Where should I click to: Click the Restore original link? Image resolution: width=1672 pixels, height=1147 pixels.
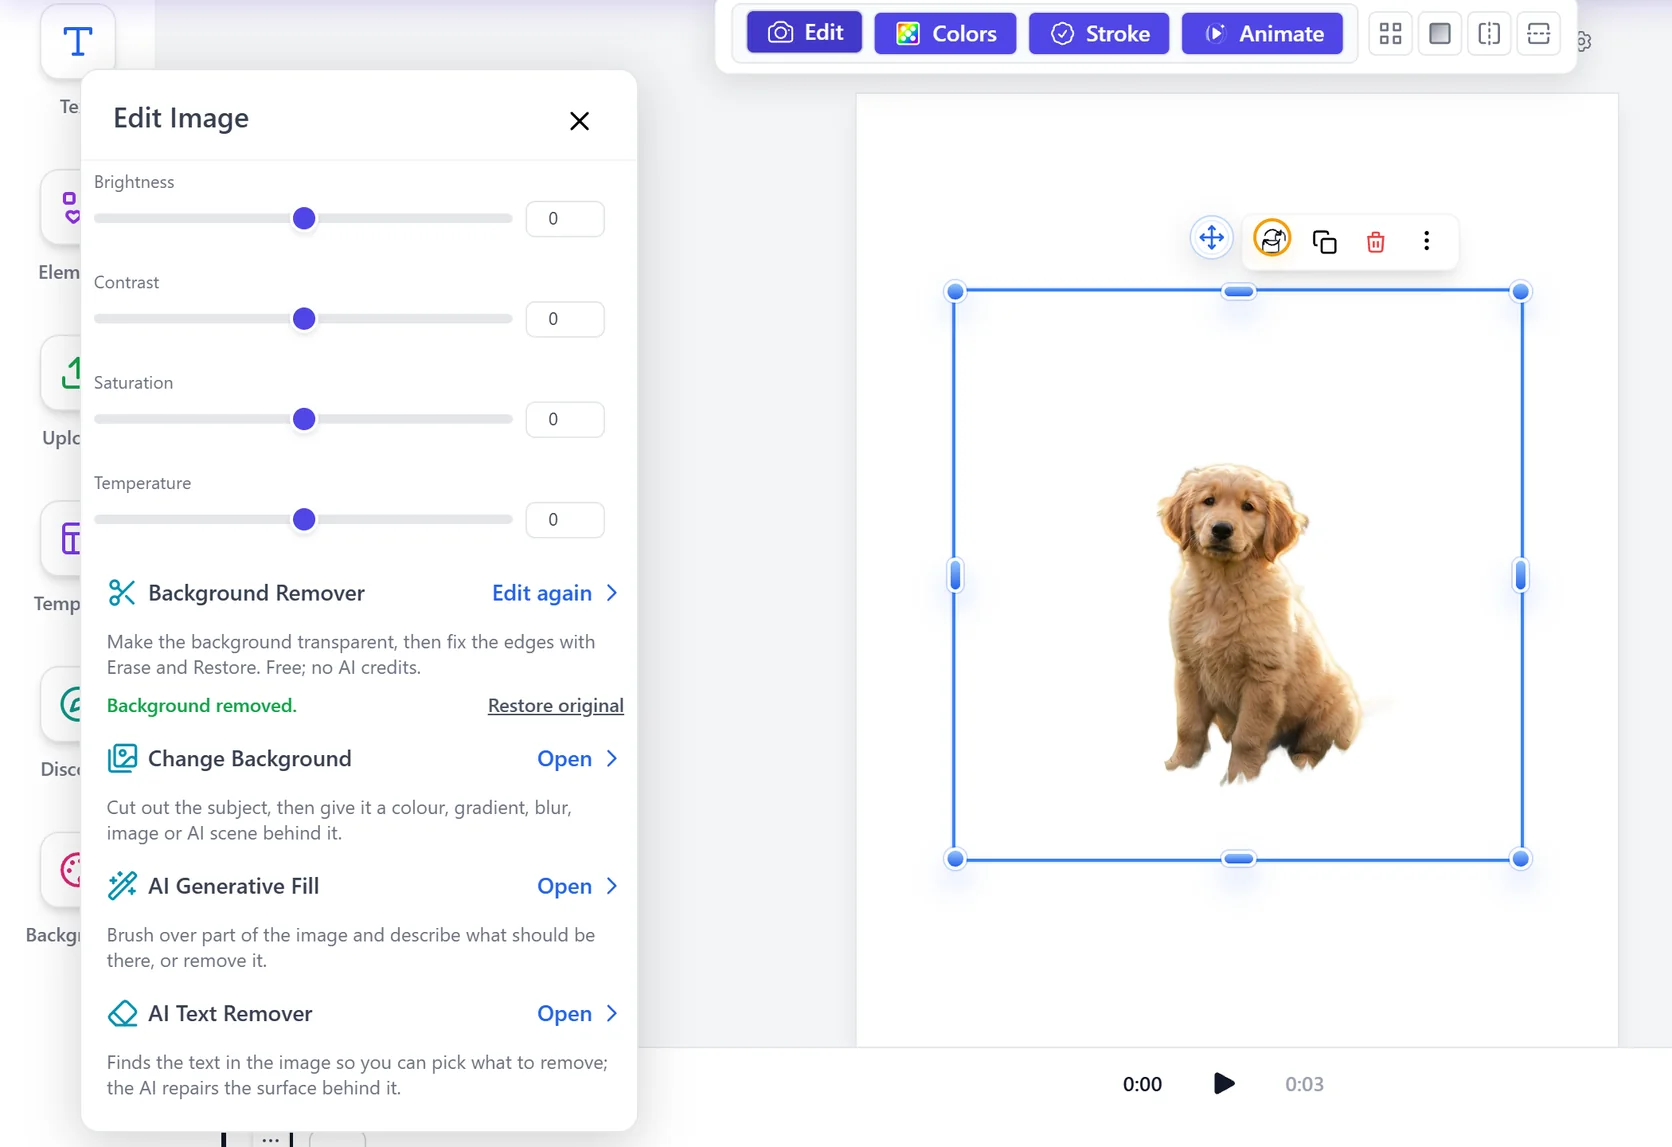click(556, 706)
